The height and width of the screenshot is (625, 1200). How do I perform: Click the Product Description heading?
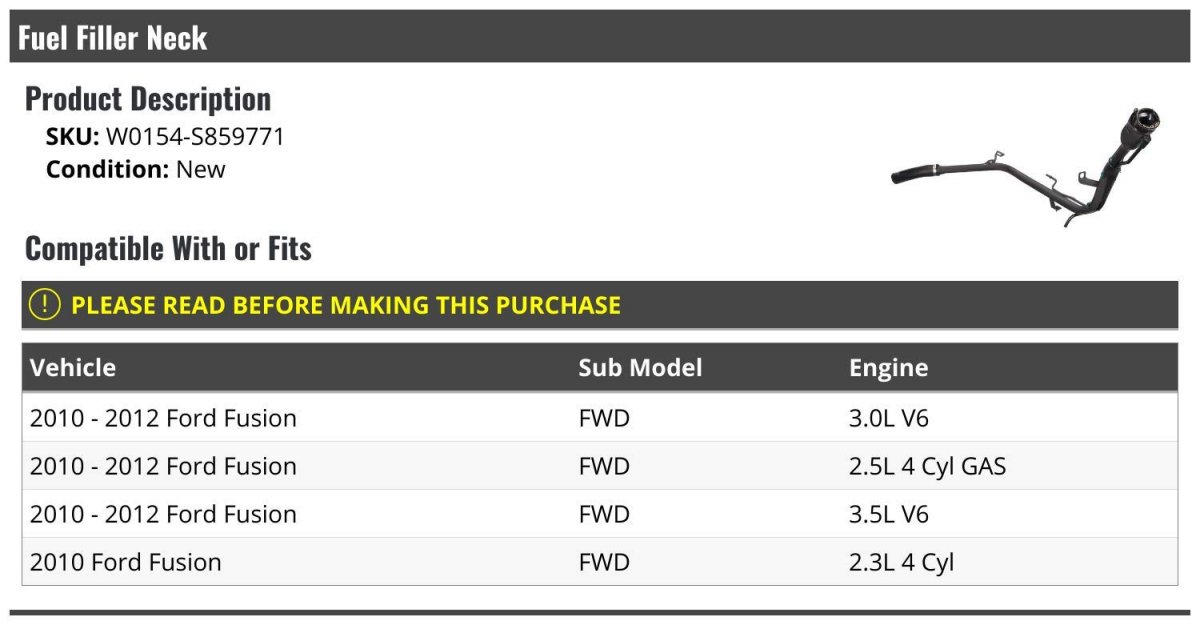pyautogui.click(x=148, y=98)
